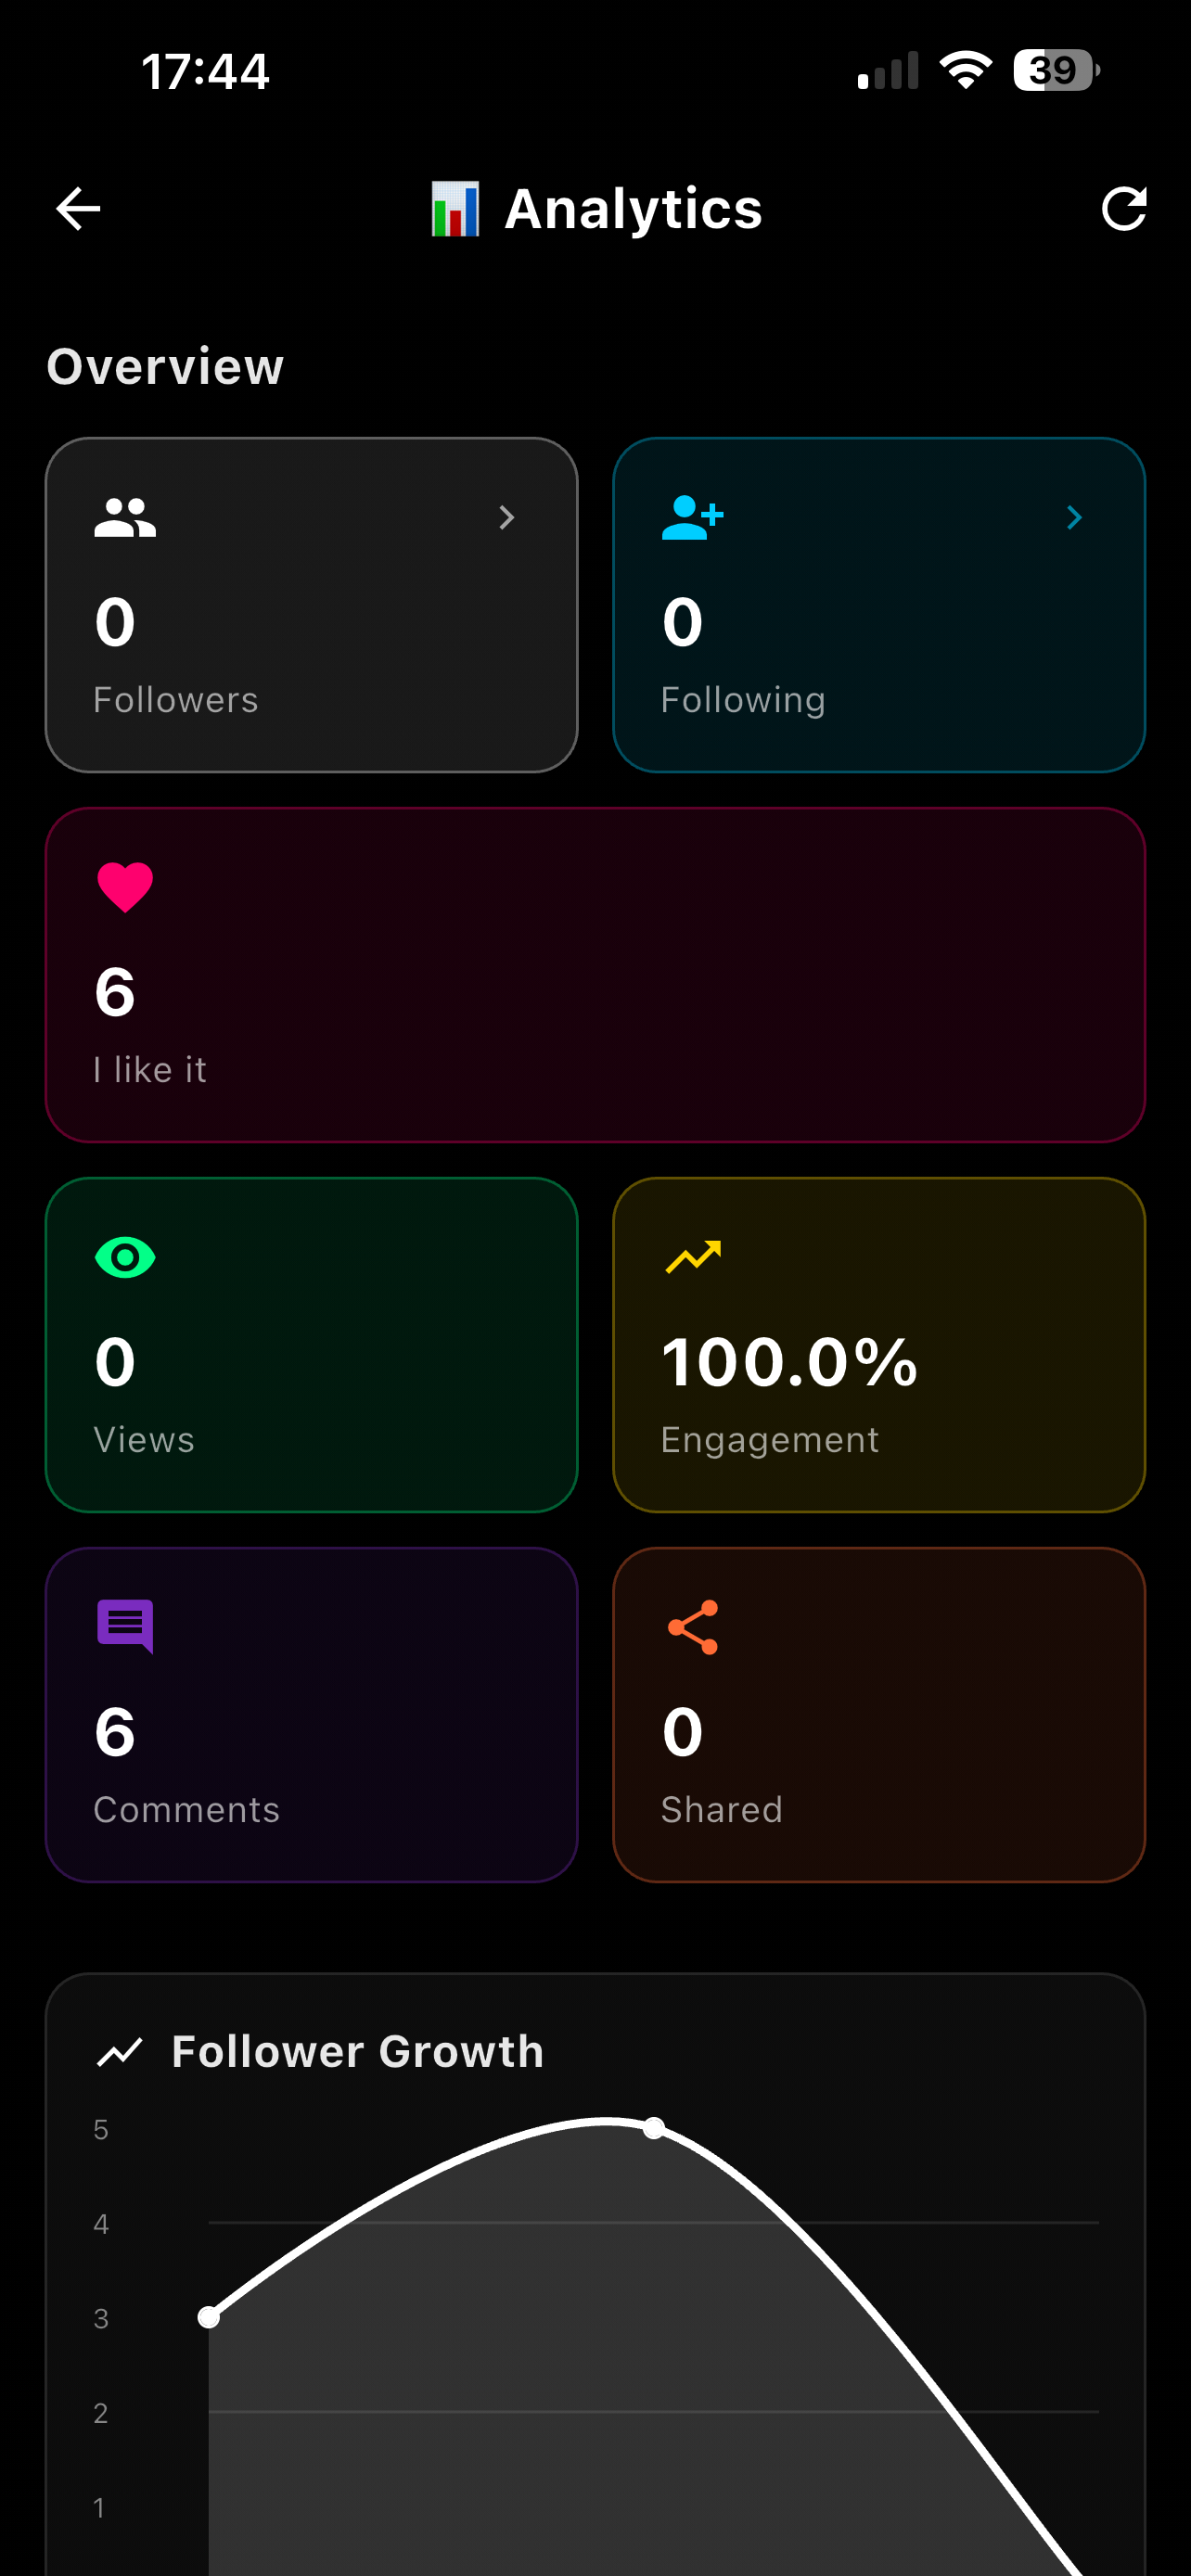
Task: Click the peak data point on chart
Action: click(x=654, y=2128)
